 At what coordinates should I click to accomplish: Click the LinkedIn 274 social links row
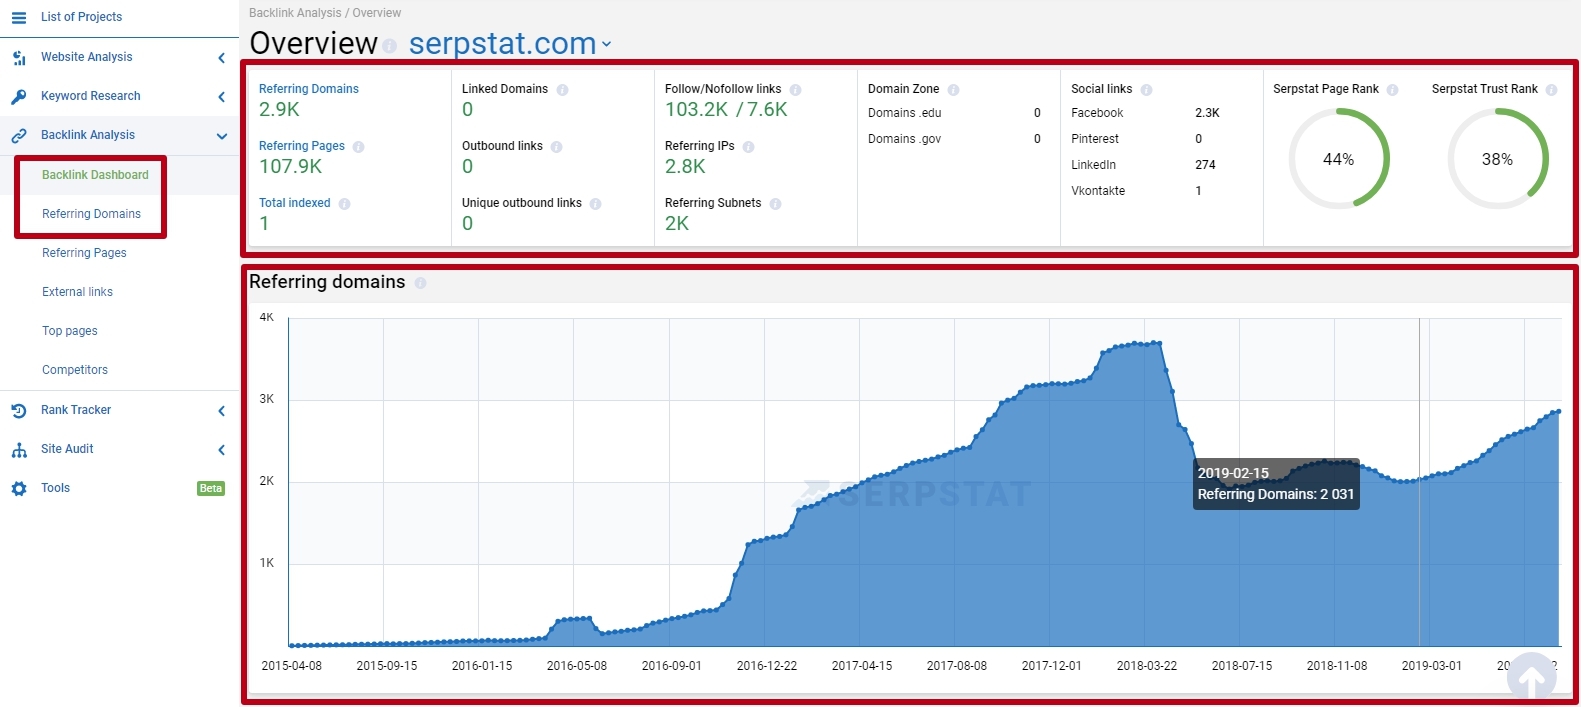point(1144,165)
